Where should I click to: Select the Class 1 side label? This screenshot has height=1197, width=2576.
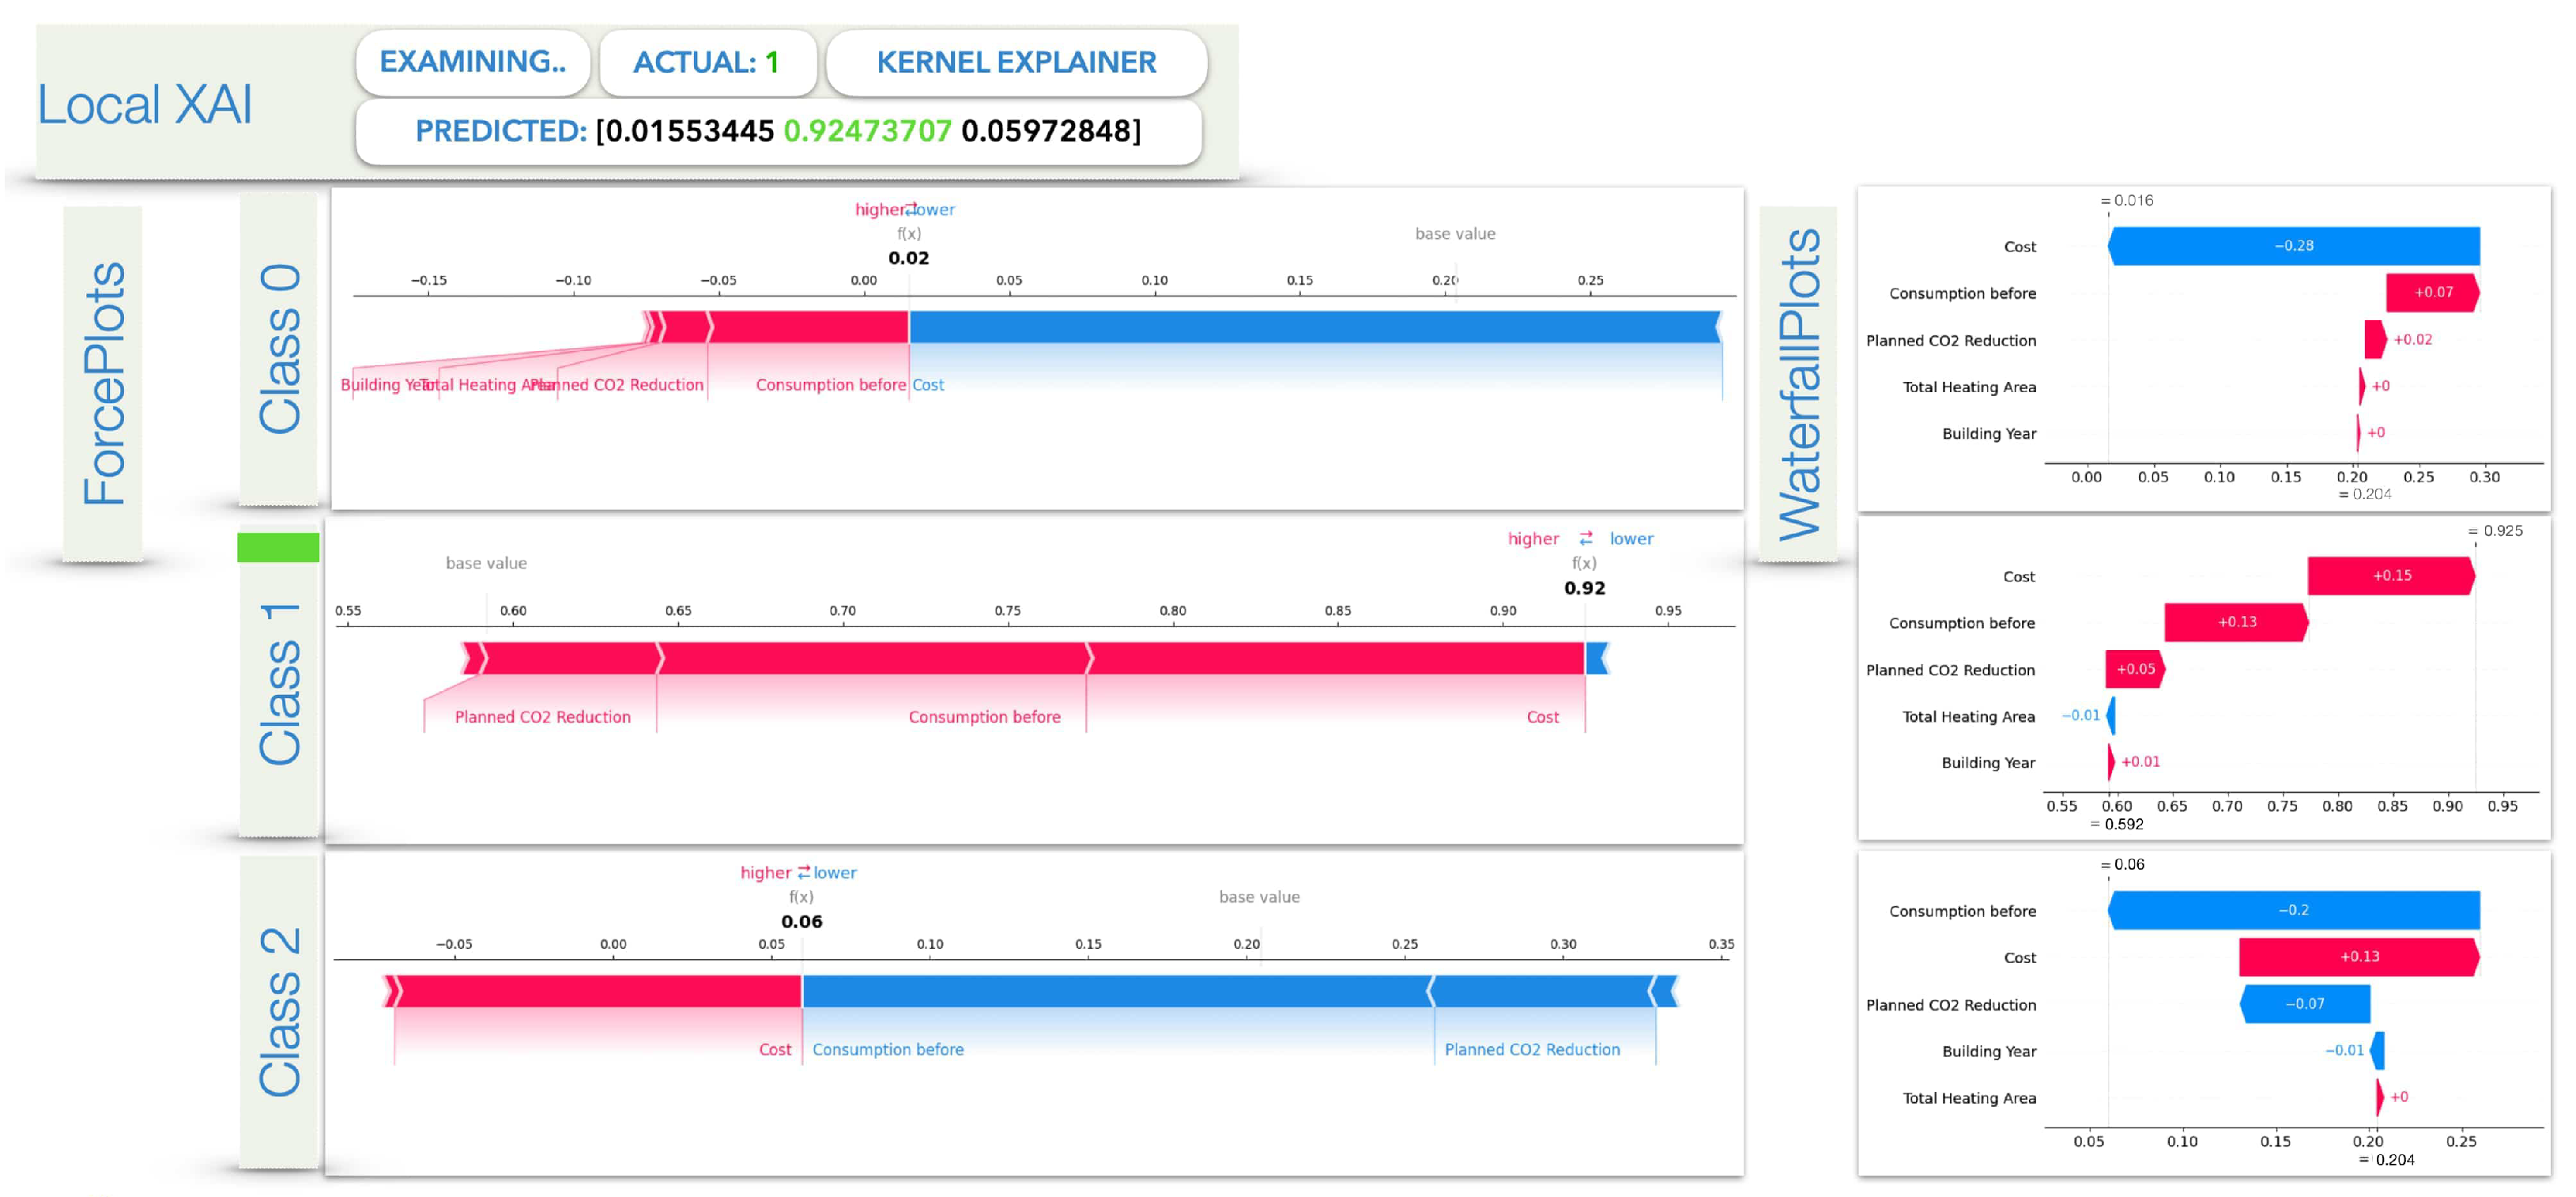click(279, 683)
